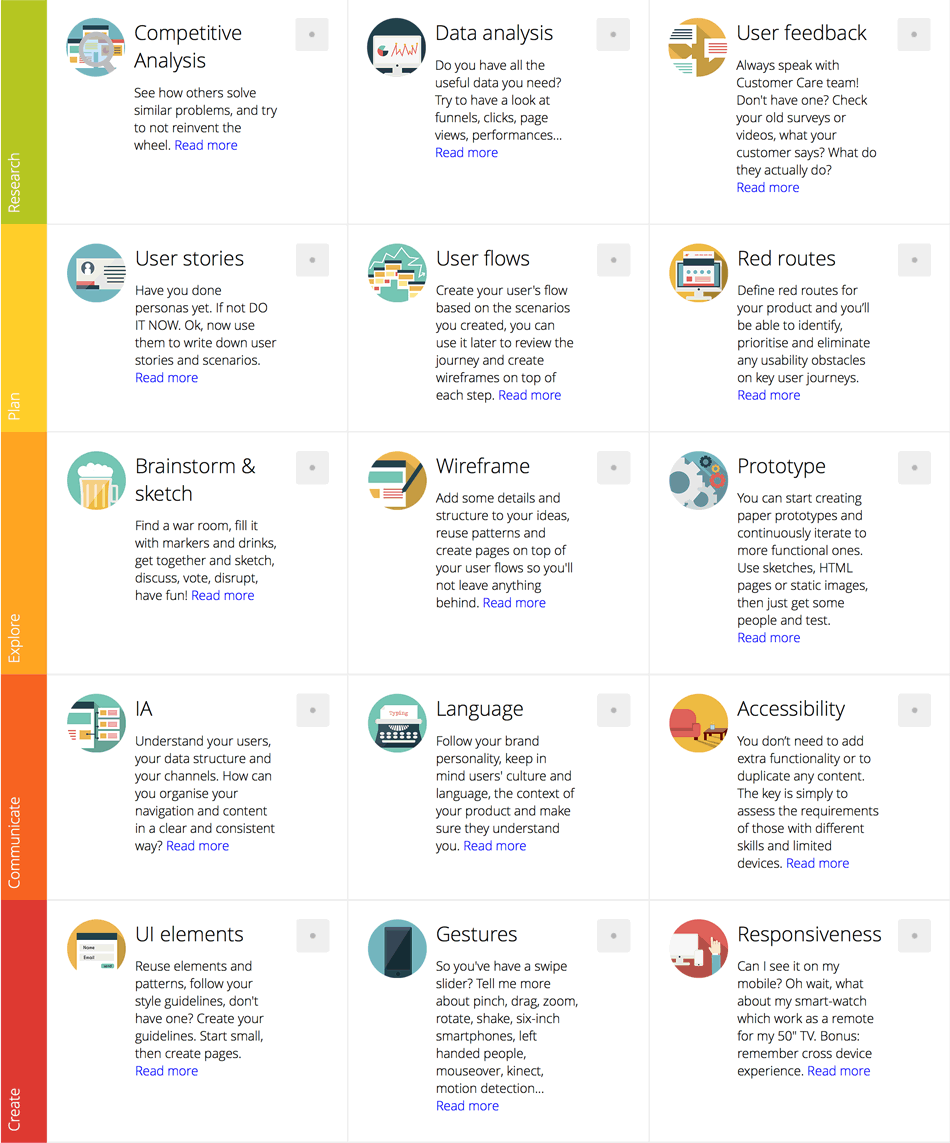Click the Language typewriter icon
950x1143 pixels.
coord(397,723)
